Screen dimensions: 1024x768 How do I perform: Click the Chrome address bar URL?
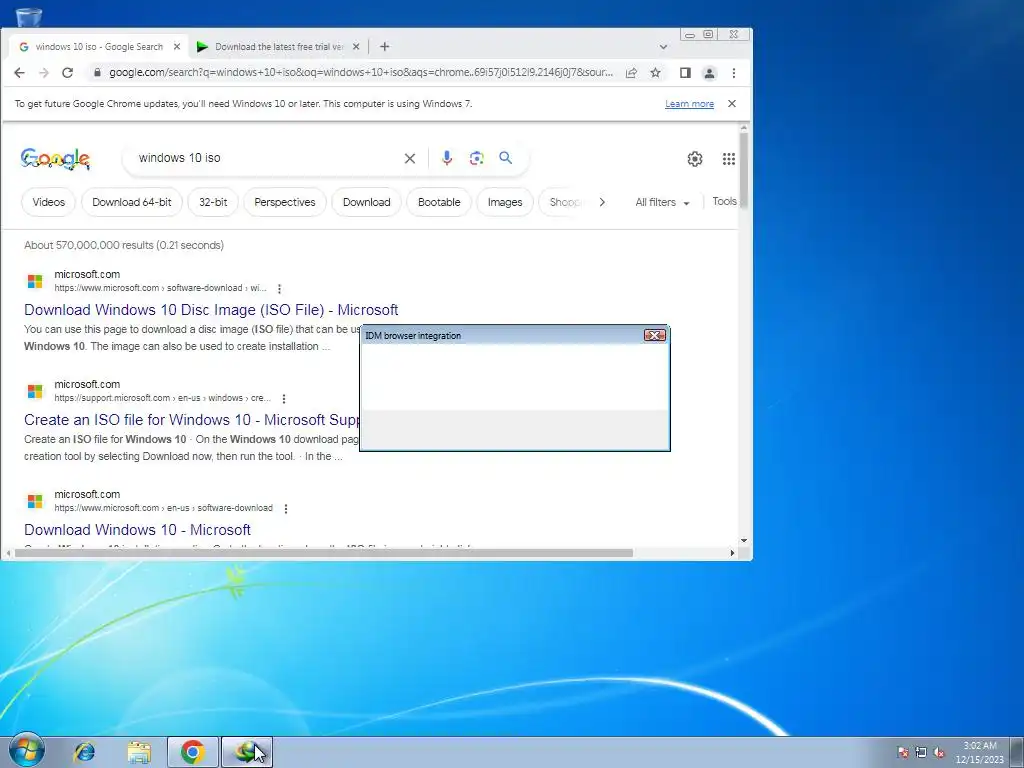pos(361,72)
